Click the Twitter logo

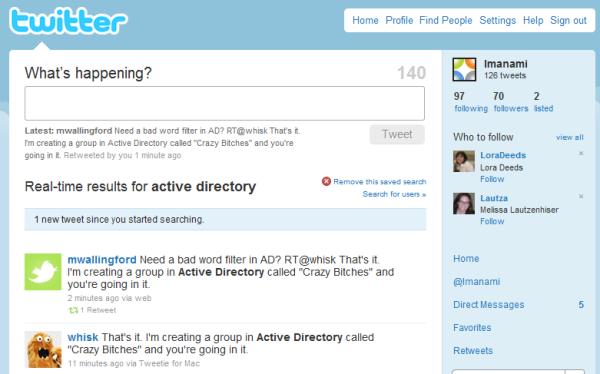pos(68,21)
